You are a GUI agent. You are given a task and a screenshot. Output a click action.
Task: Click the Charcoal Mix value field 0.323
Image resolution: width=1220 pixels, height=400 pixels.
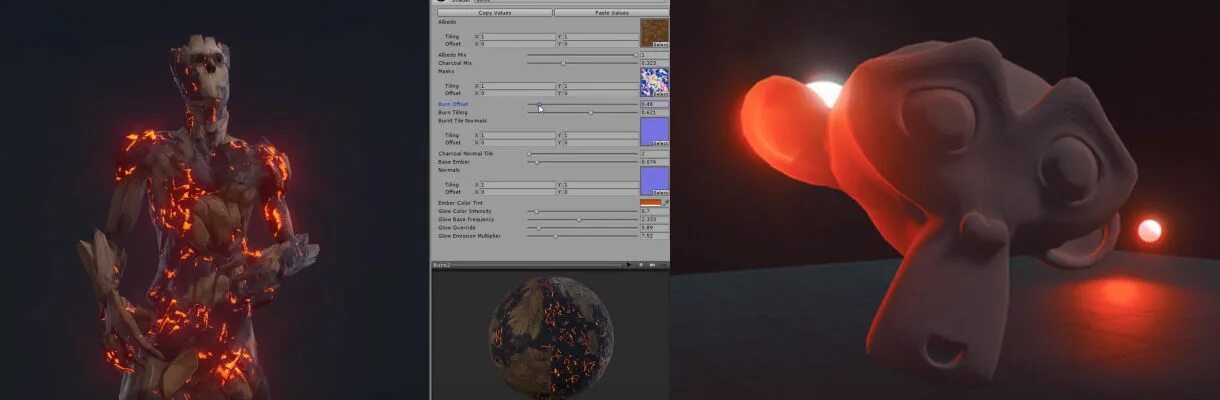tap(654, 63)
